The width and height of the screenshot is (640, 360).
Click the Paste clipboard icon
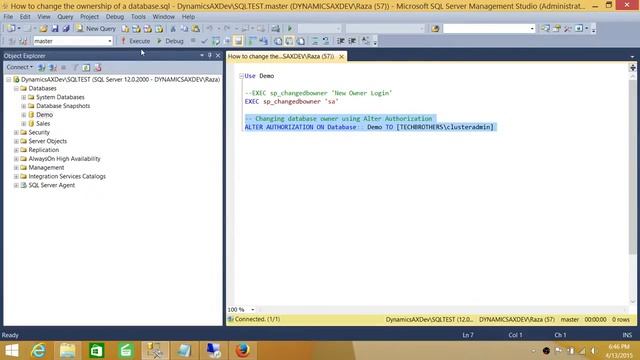point(196,29)
